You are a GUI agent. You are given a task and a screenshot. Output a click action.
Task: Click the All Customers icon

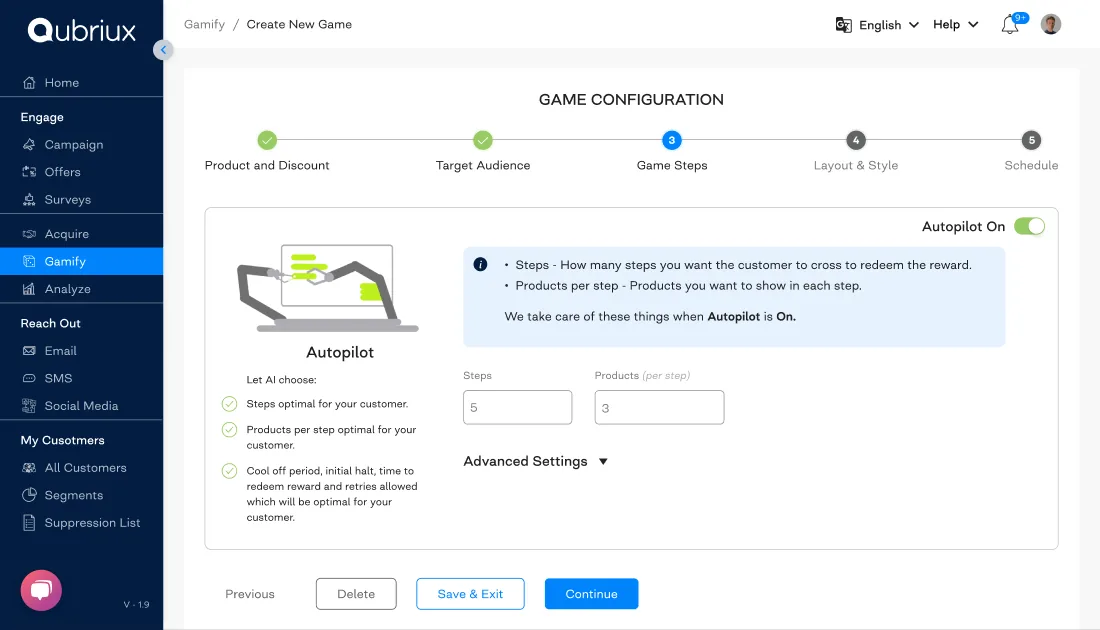tap(29, 468)
